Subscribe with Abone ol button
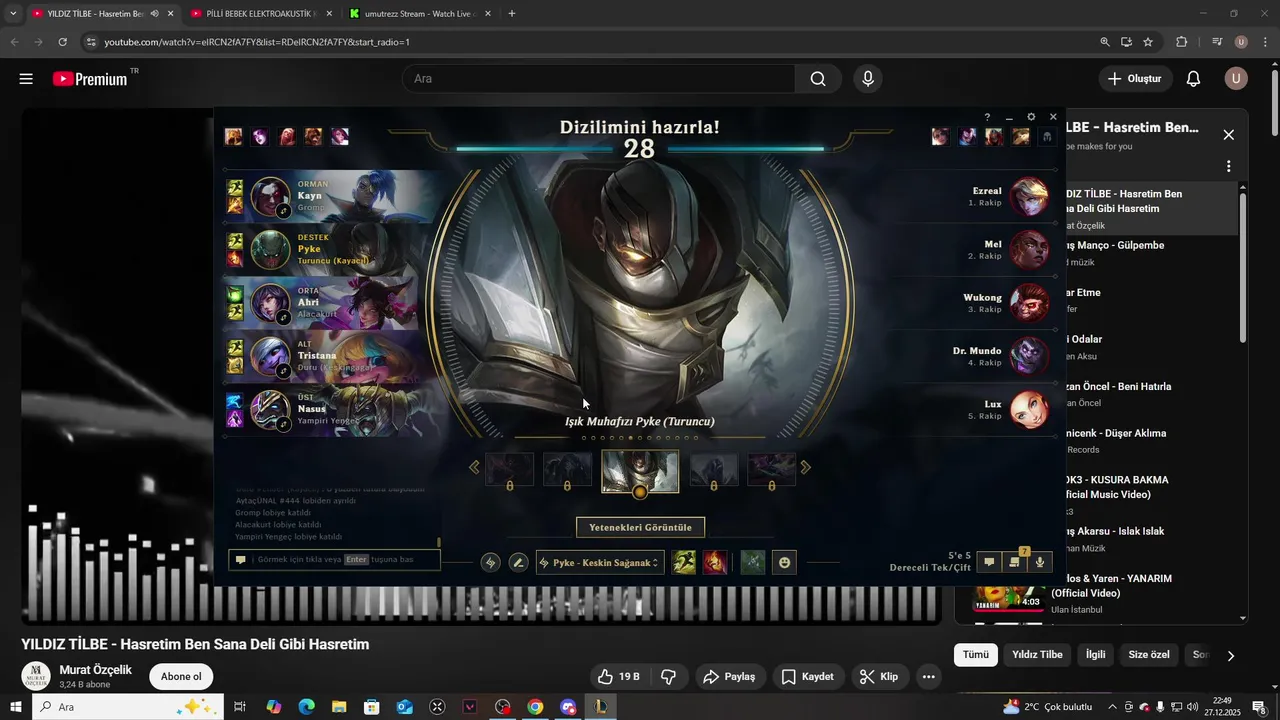The height and width of the screenshot is (720, 1280). pyautogui.click(x=181, y=677)
